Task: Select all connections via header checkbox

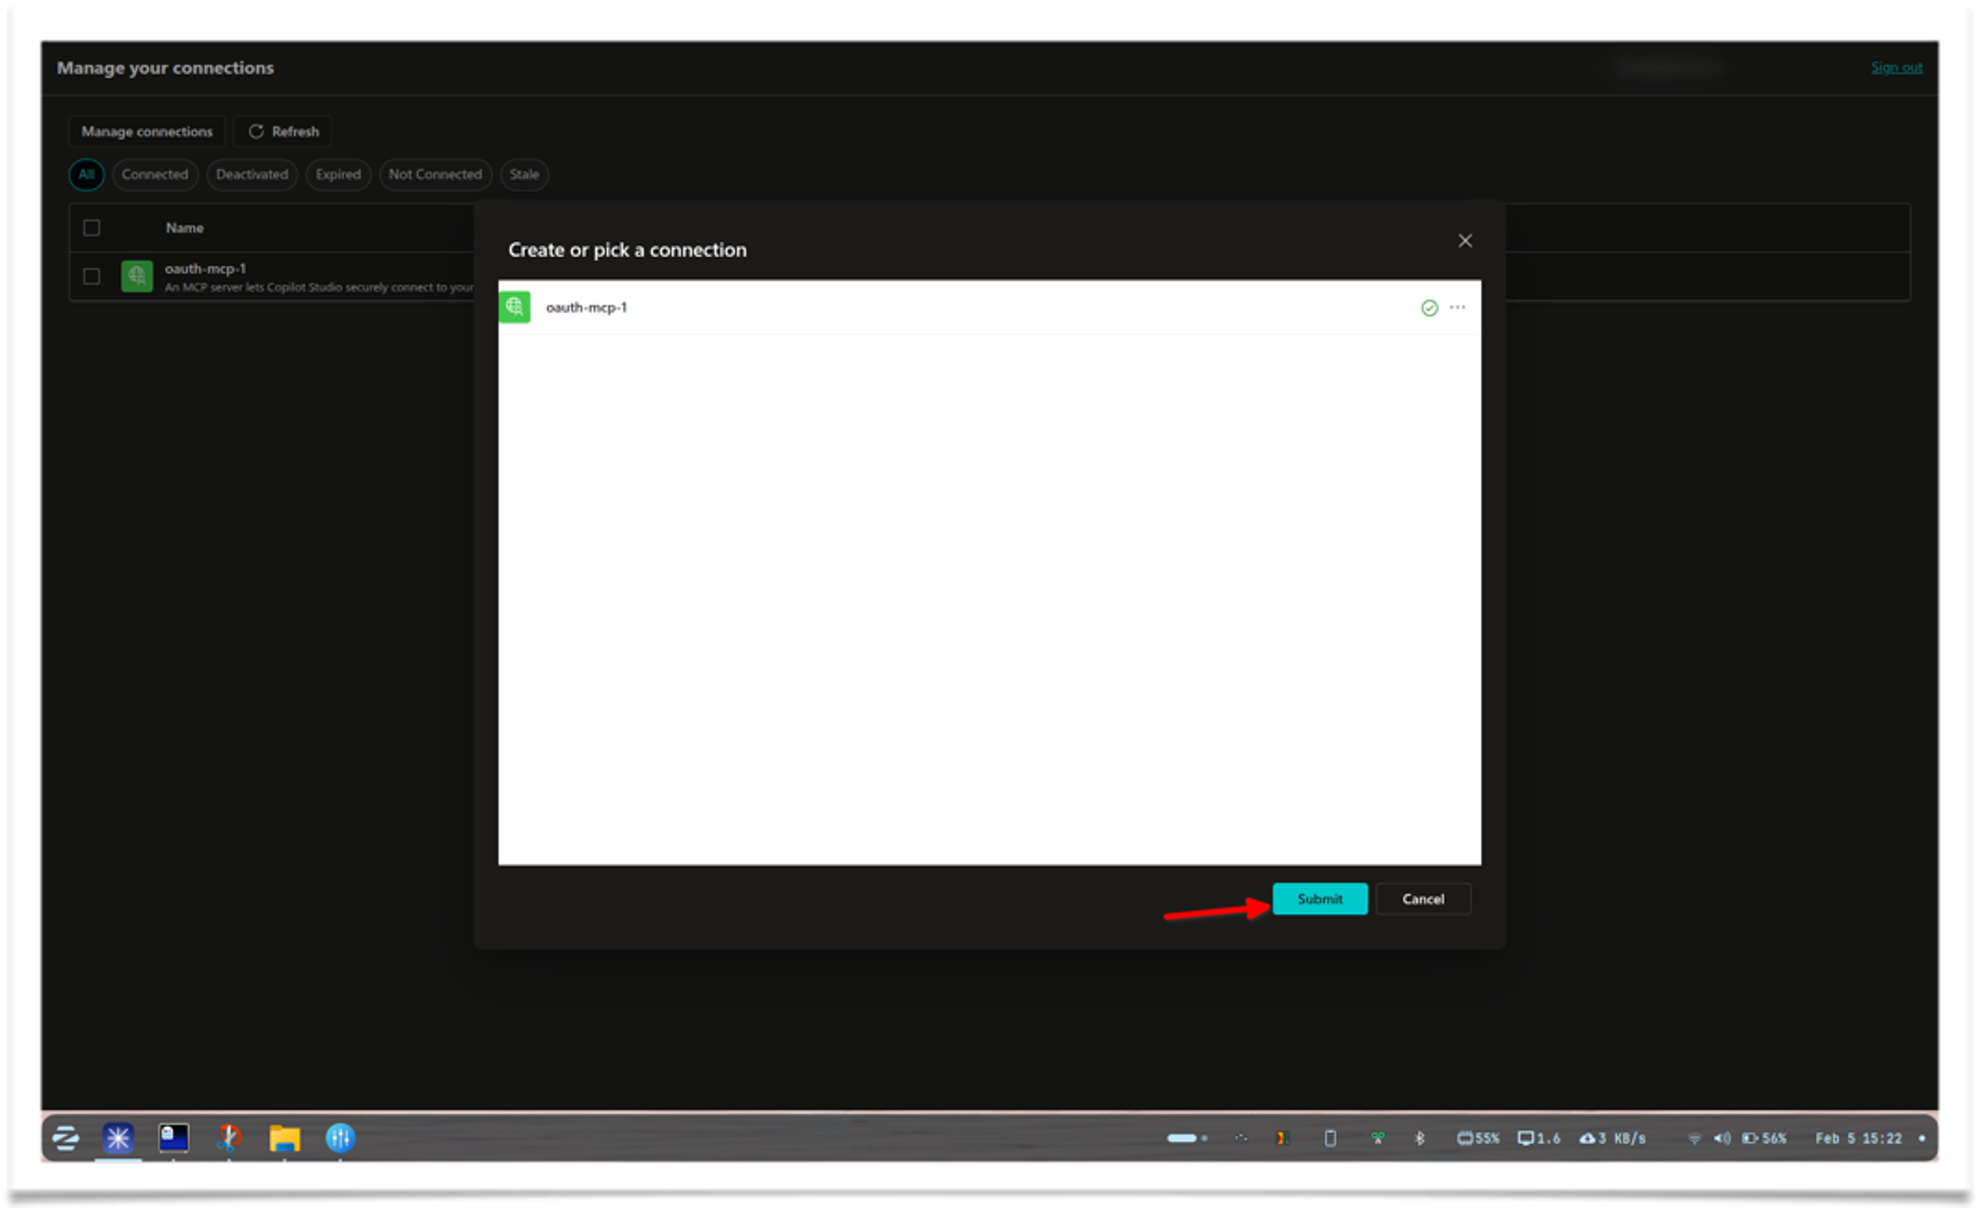Action: (93, 228)
